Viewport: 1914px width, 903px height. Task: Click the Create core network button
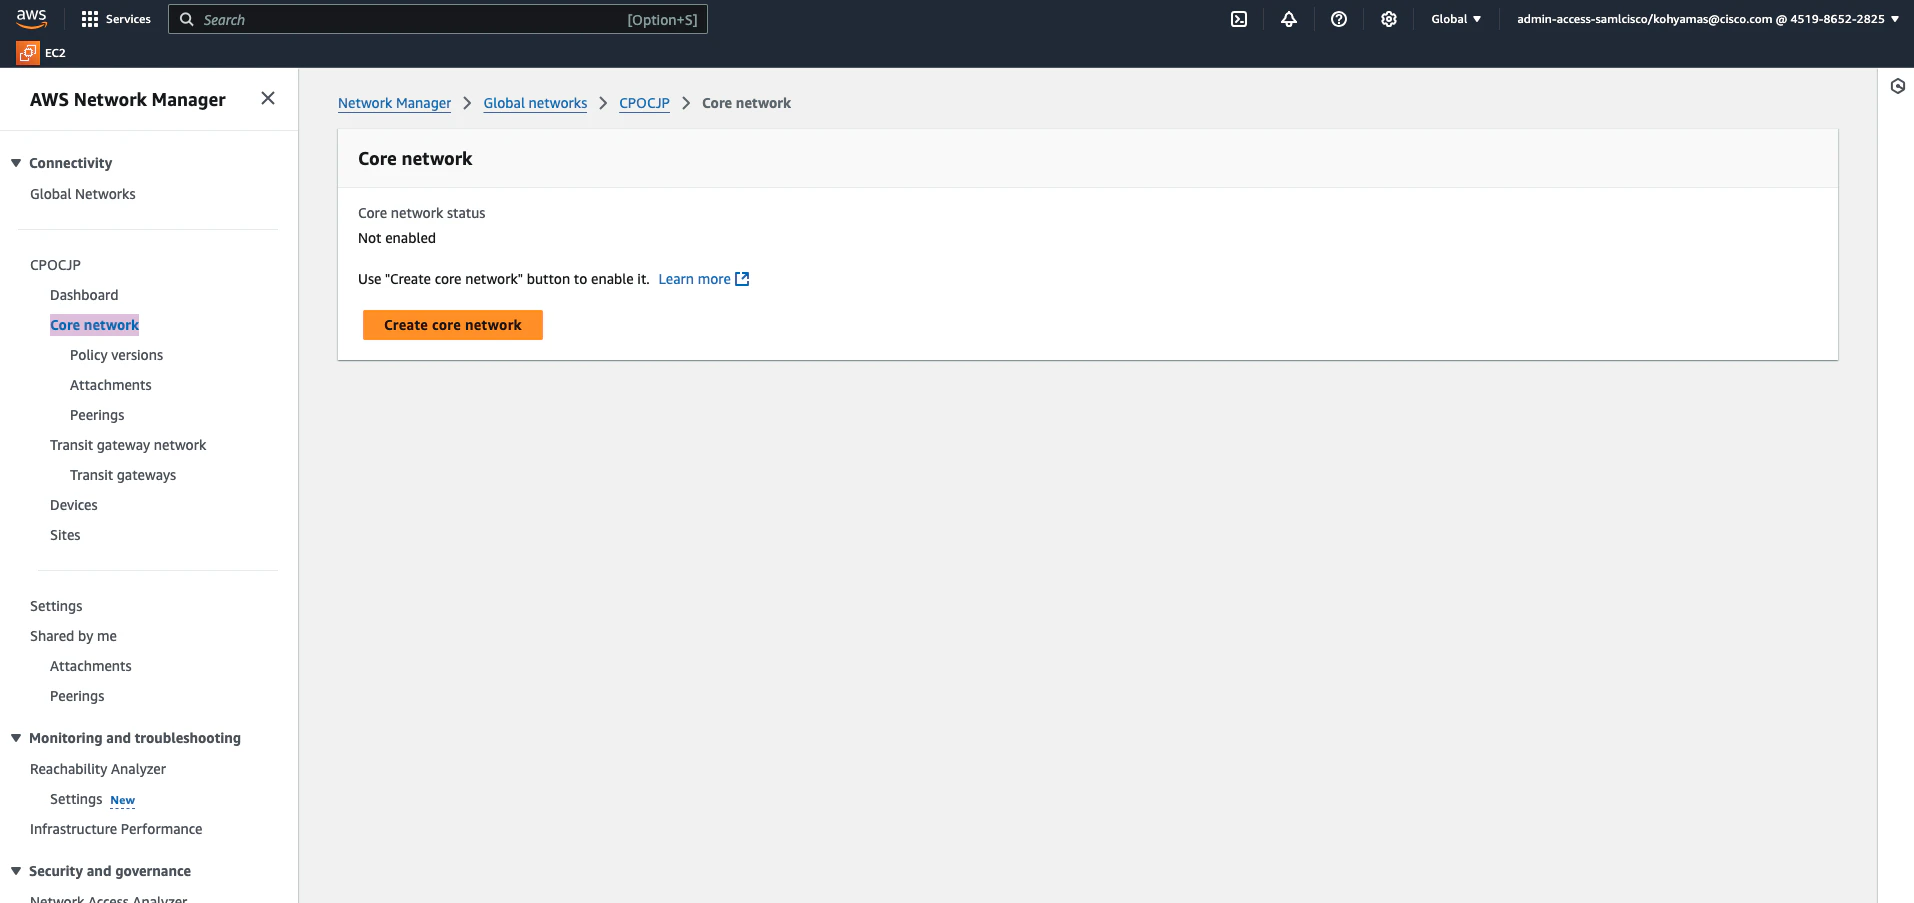(x=453, y=325)
